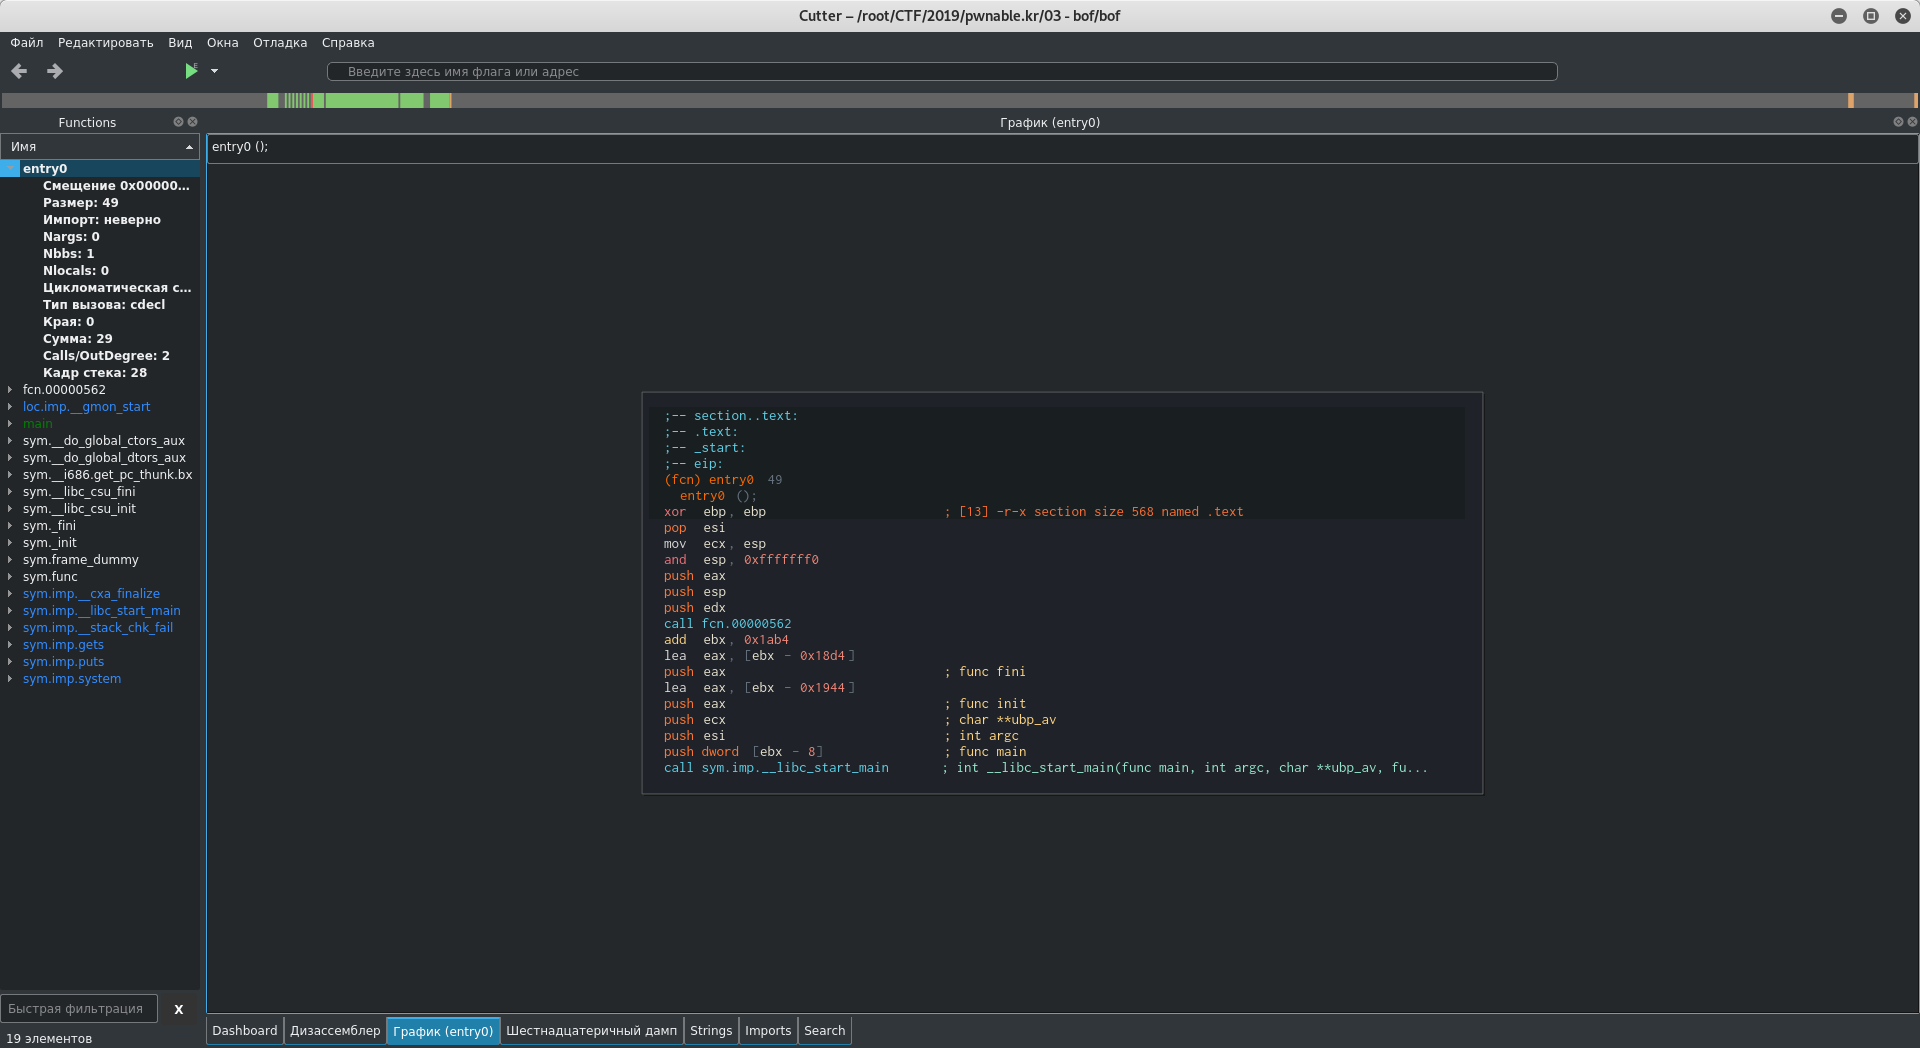Close the graph entry0 panel
Viewport: 1920px width, 1048px height.
tap(1912, 122)
